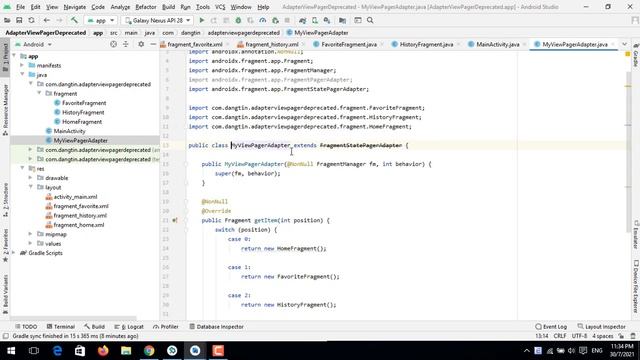Click the editor vertical scrollbar
The image size is (640, 360).
point(629,152)
